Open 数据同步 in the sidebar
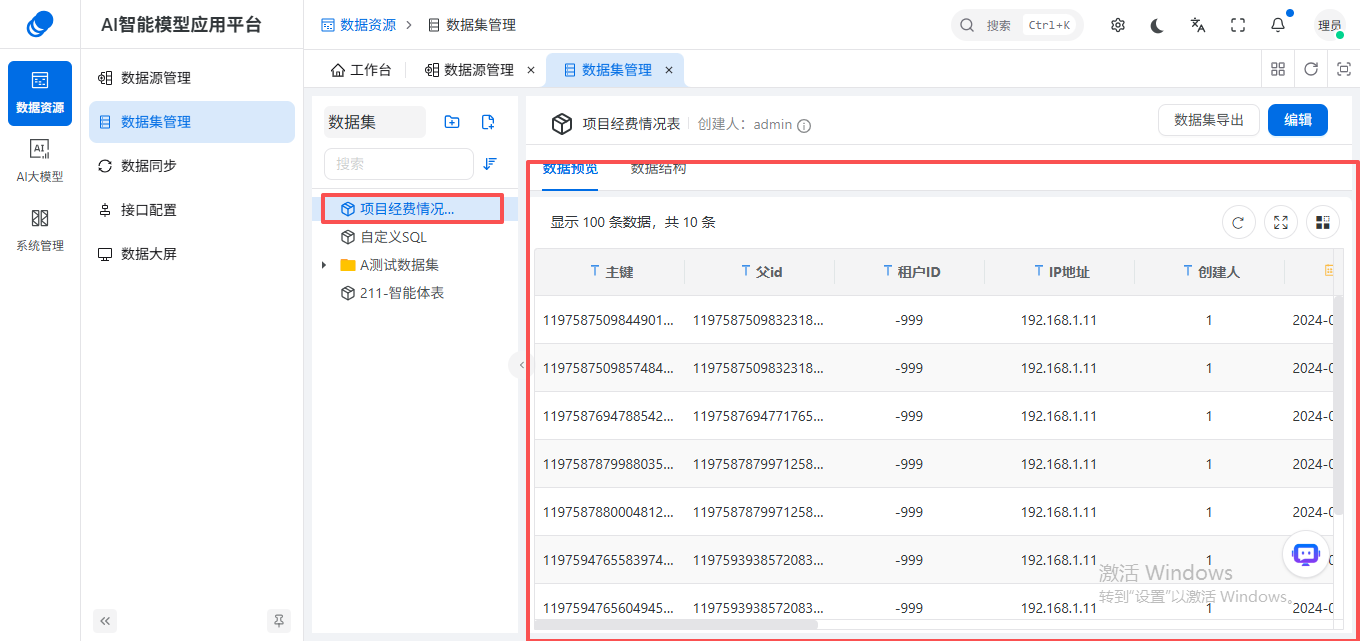The height and width of the screenshot is (641, 1360). [192, 166]
